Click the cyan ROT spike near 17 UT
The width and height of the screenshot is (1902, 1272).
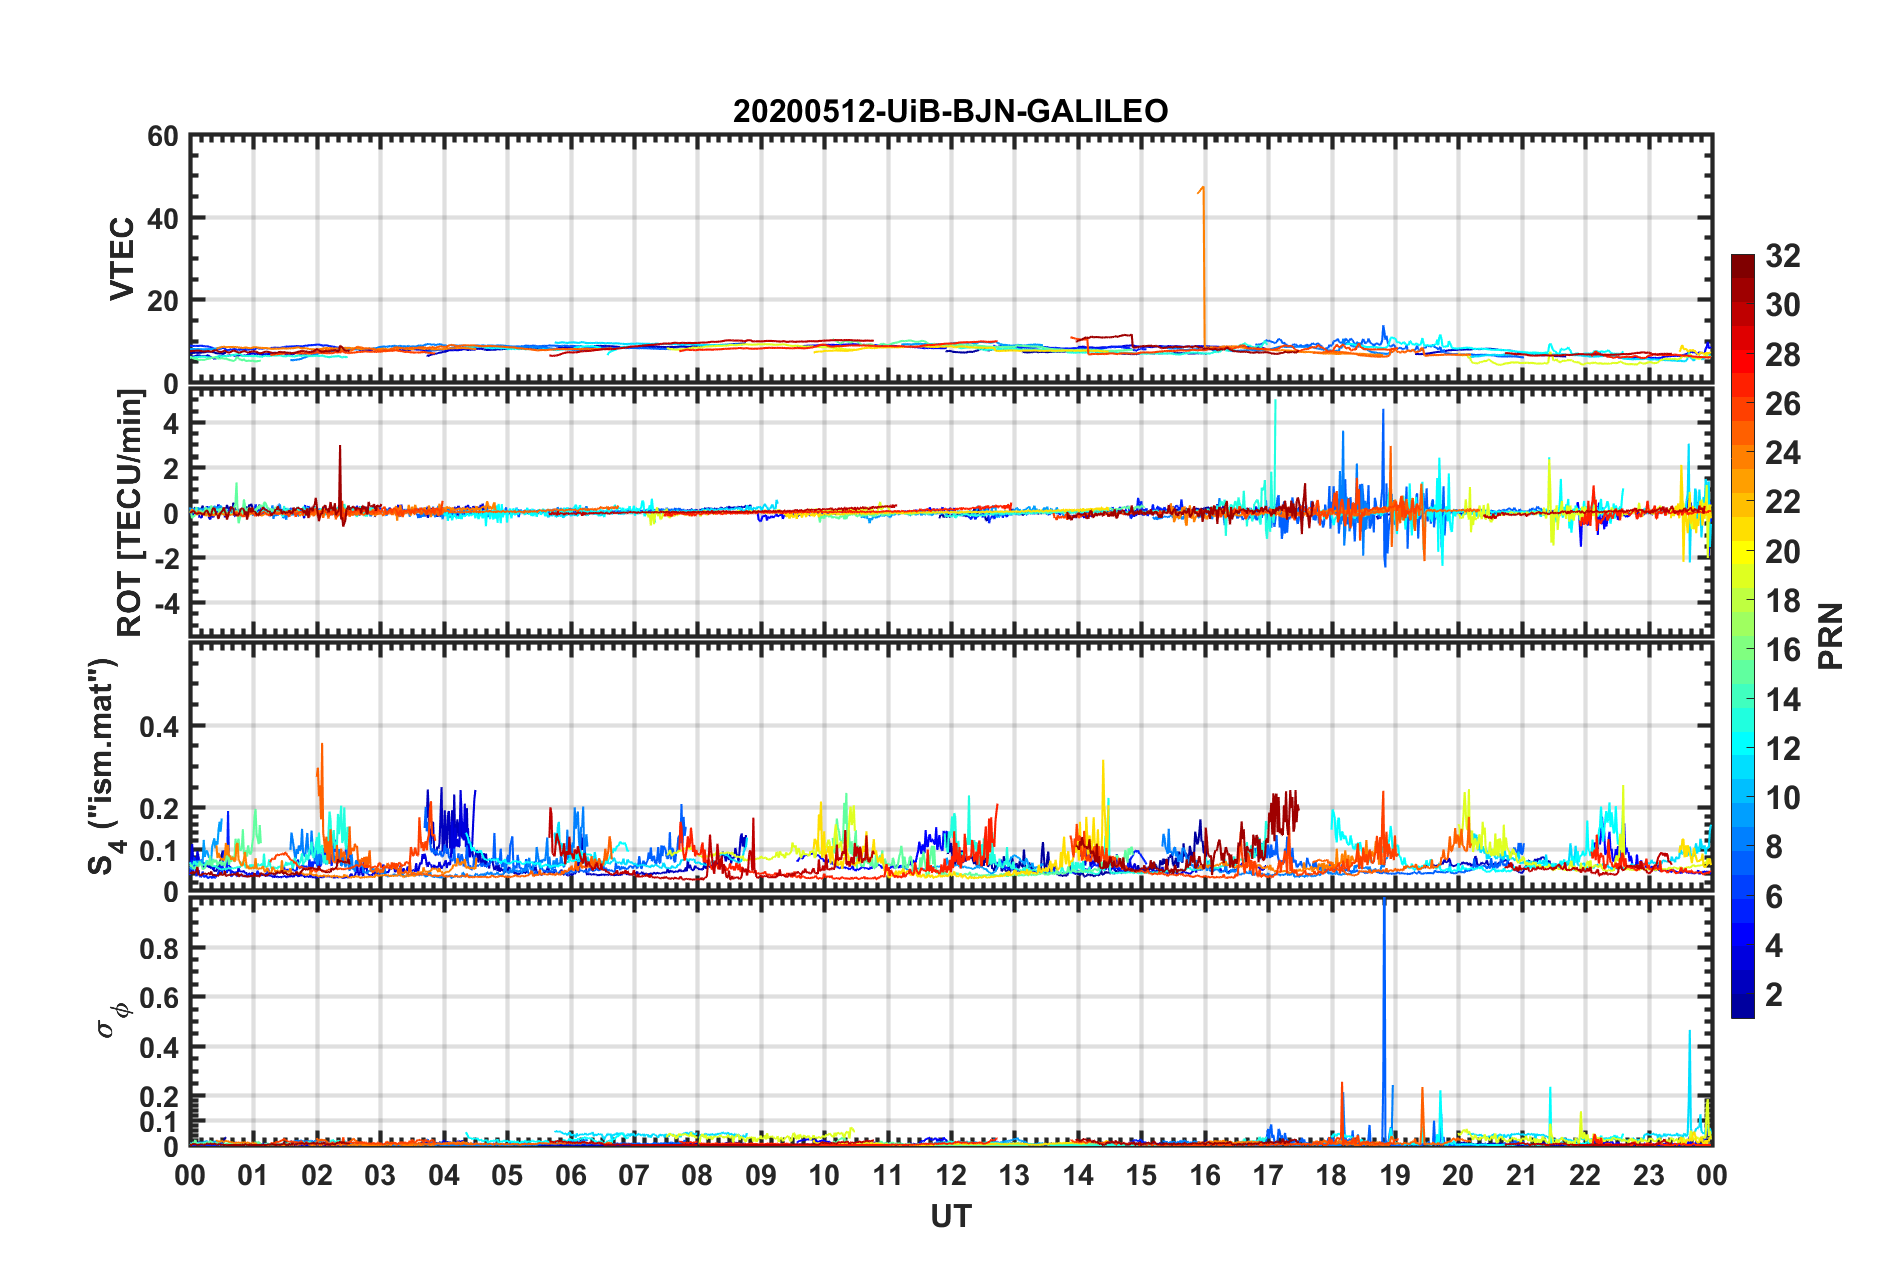pos(1275,455)
